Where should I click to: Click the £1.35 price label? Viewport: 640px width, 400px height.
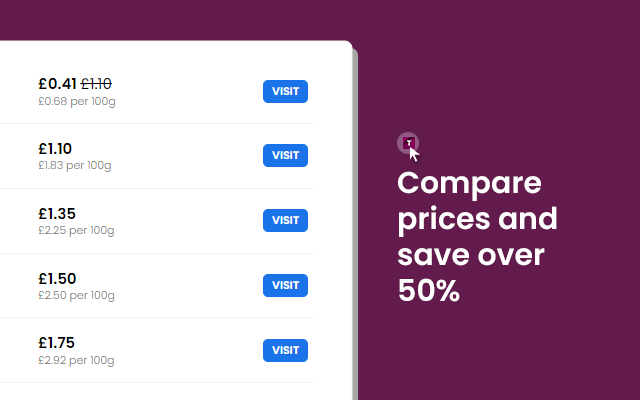point(57,213)
